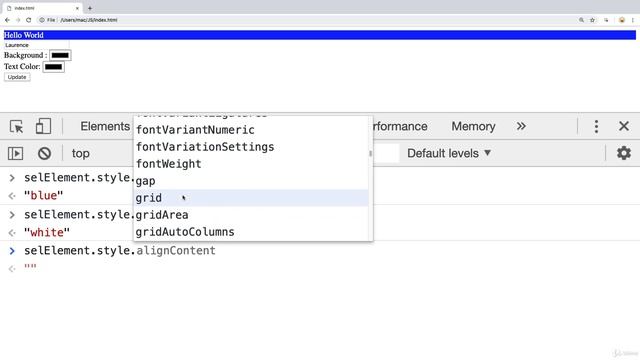The image size is (640, 360).
Task: Show the console sidebar icon
Action: (x=16, y=153)
